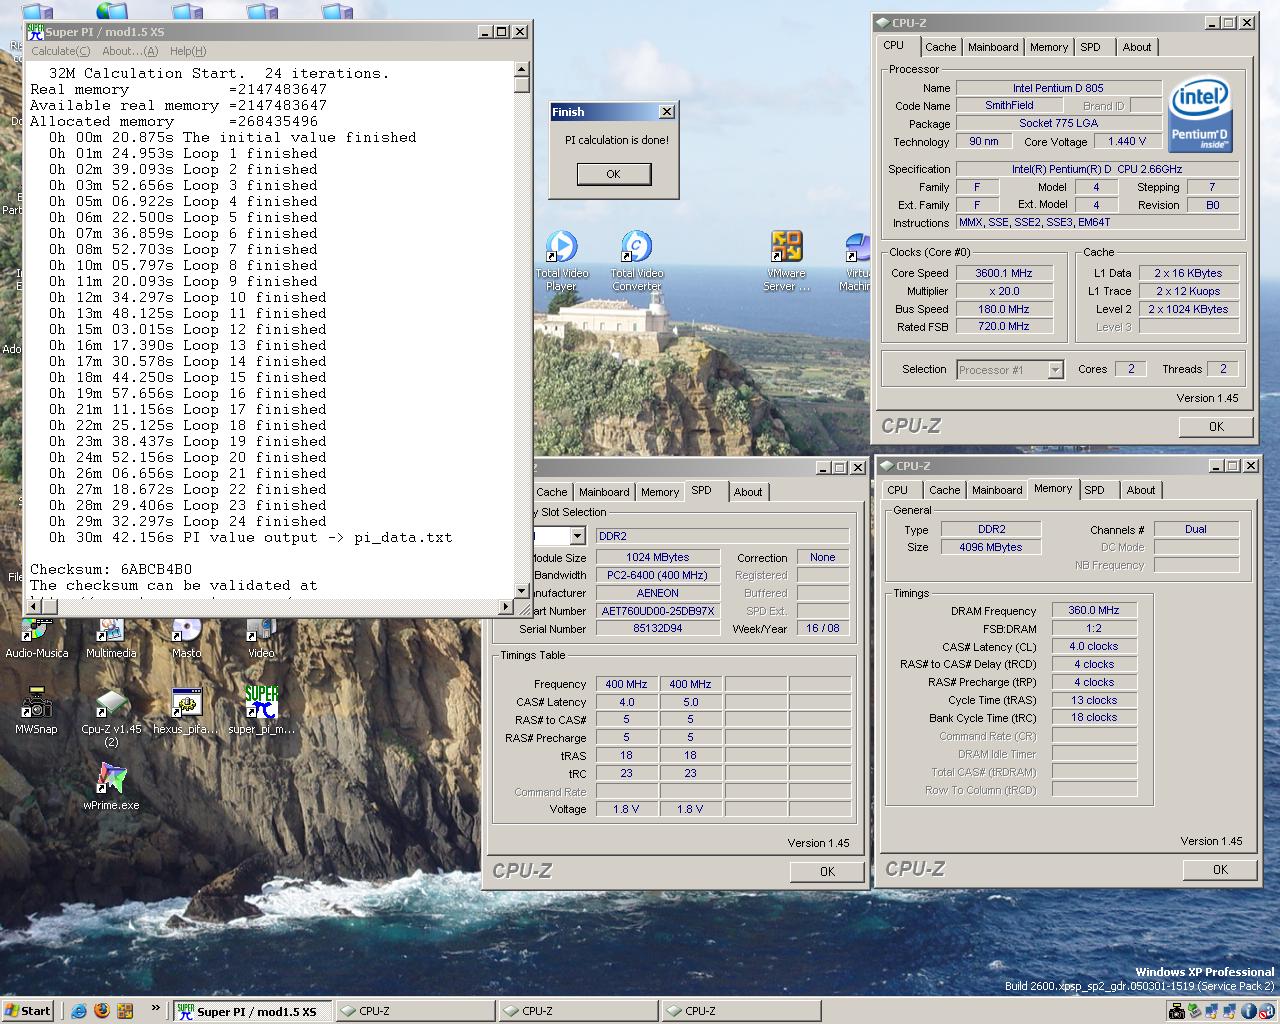Click the Checksum: 6ABCB4B0 line in Super PI
The width and height of the screenshot is (1280, 1024).
111,569
